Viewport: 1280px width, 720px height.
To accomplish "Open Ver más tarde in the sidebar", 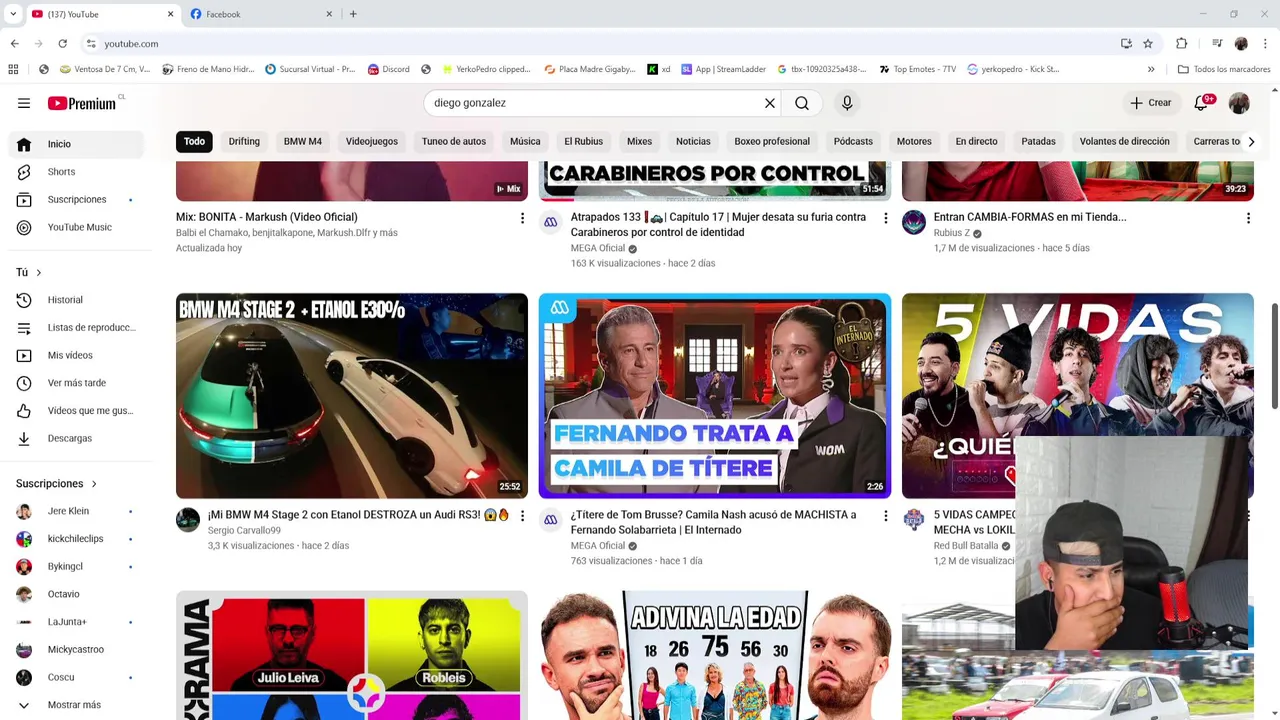I will 76,383.
